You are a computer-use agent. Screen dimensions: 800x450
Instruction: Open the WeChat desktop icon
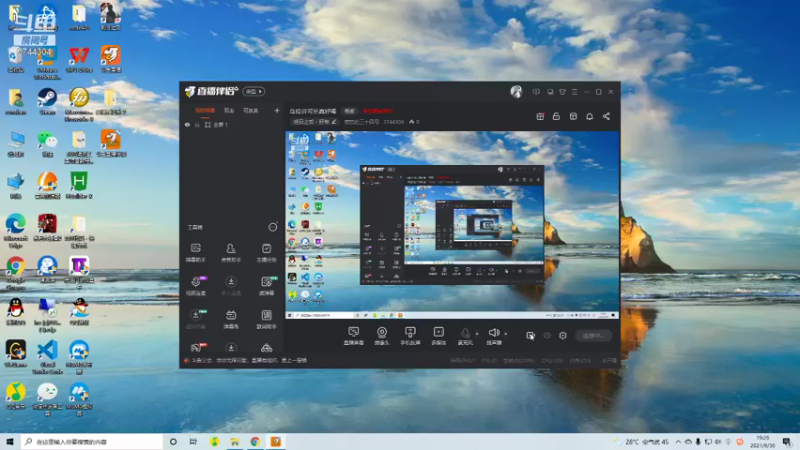point(47,143)
